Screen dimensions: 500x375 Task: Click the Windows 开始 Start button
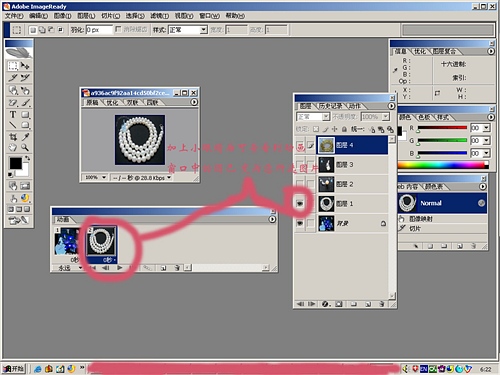(14, 368)
